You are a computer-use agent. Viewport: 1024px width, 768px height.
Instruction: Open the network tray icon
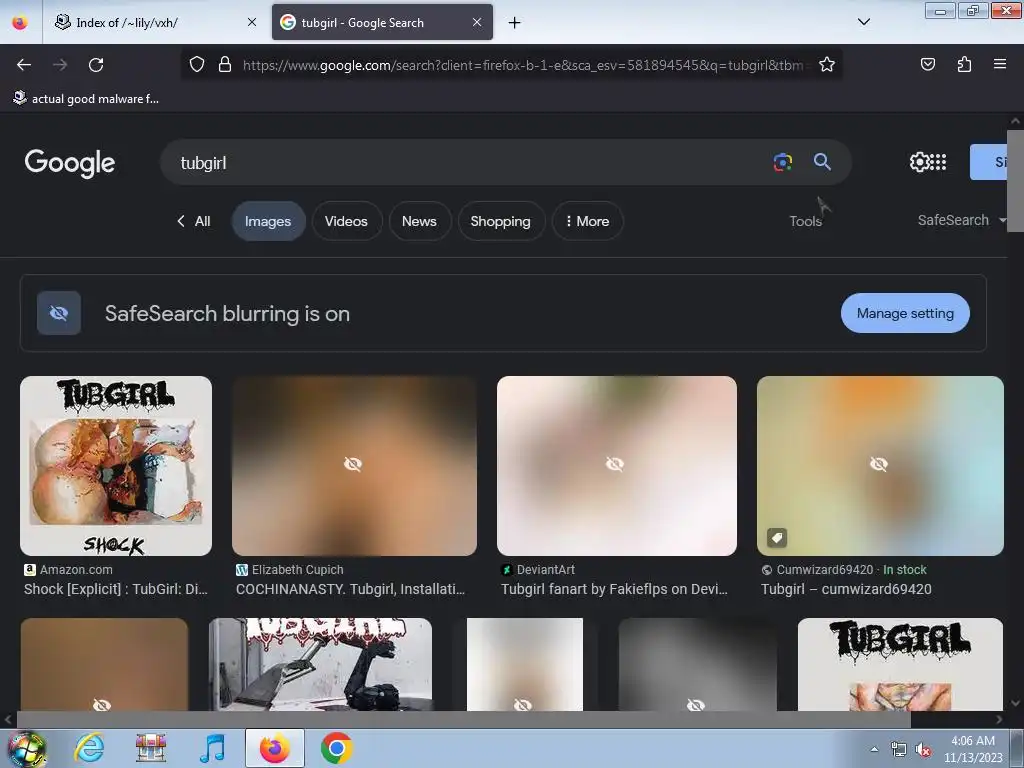(899, 750)
